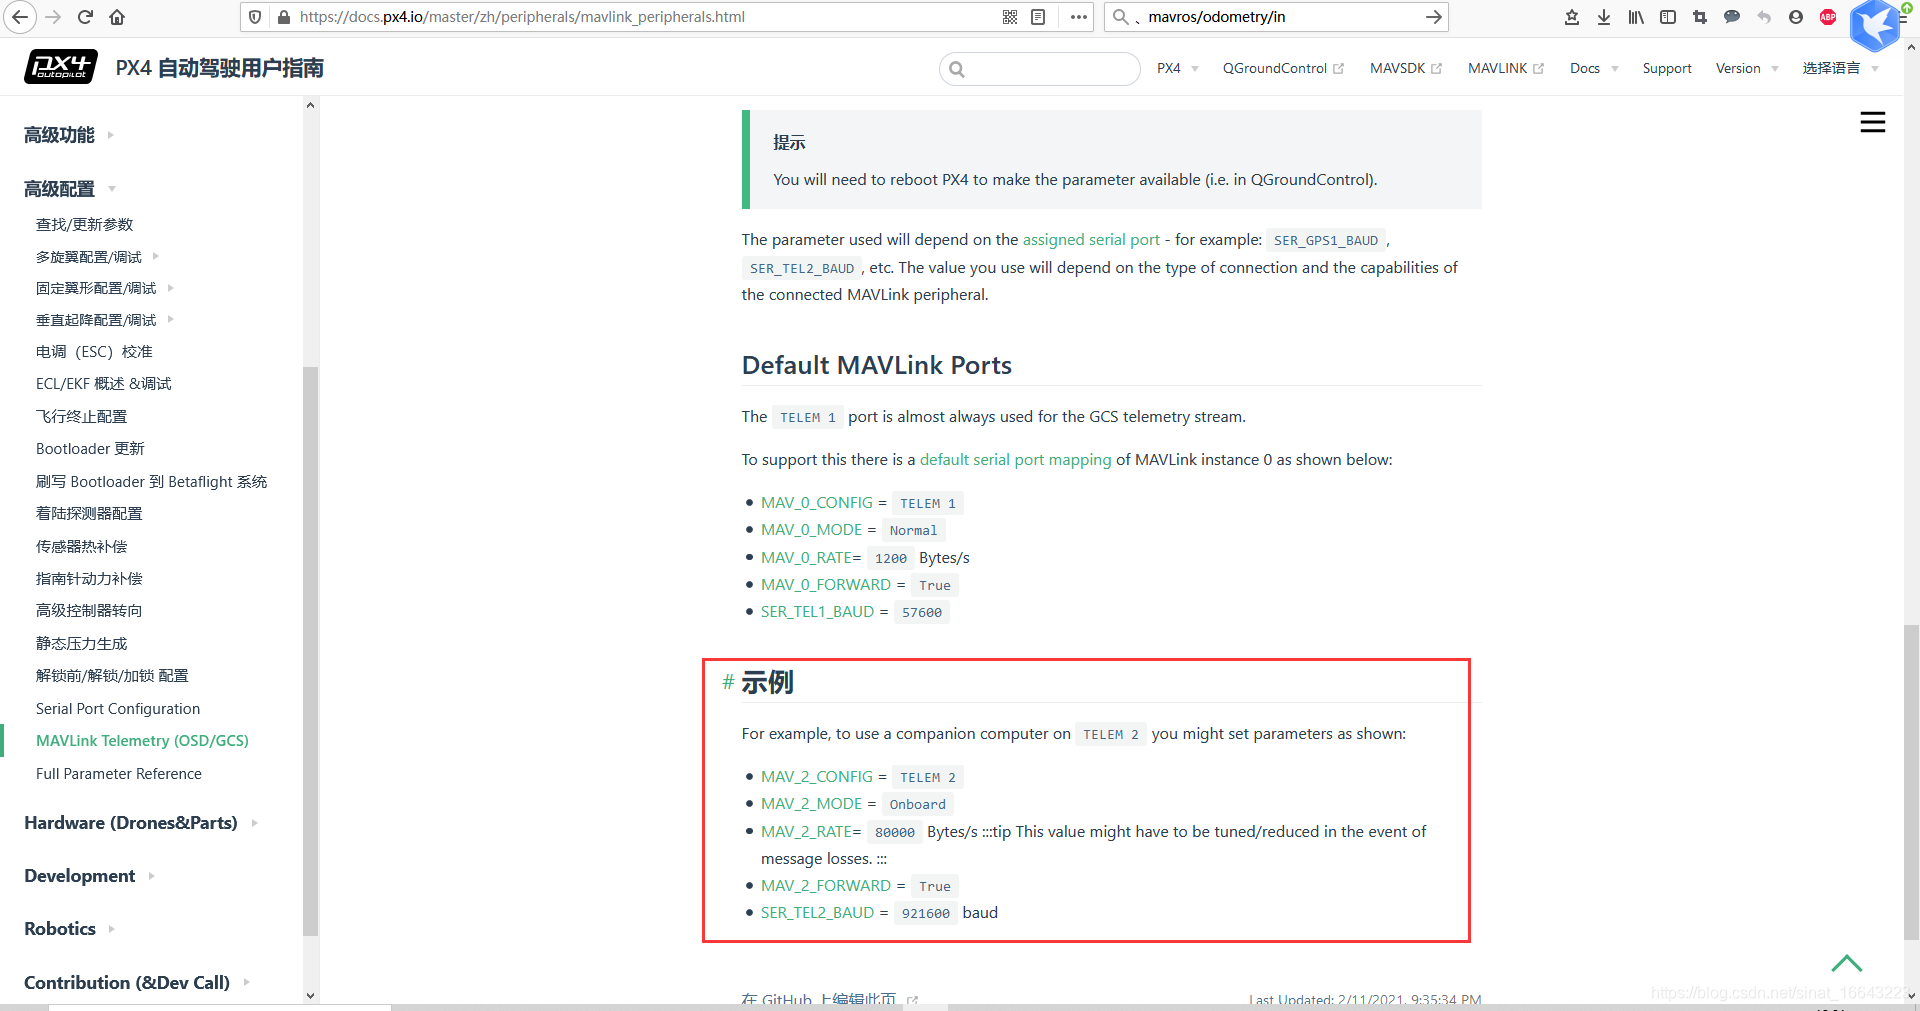Image resolution: width=1920 pixels, height=1011 pixels.
Task: Start screenshot crop tool
Action: [x=1700, y=17]
